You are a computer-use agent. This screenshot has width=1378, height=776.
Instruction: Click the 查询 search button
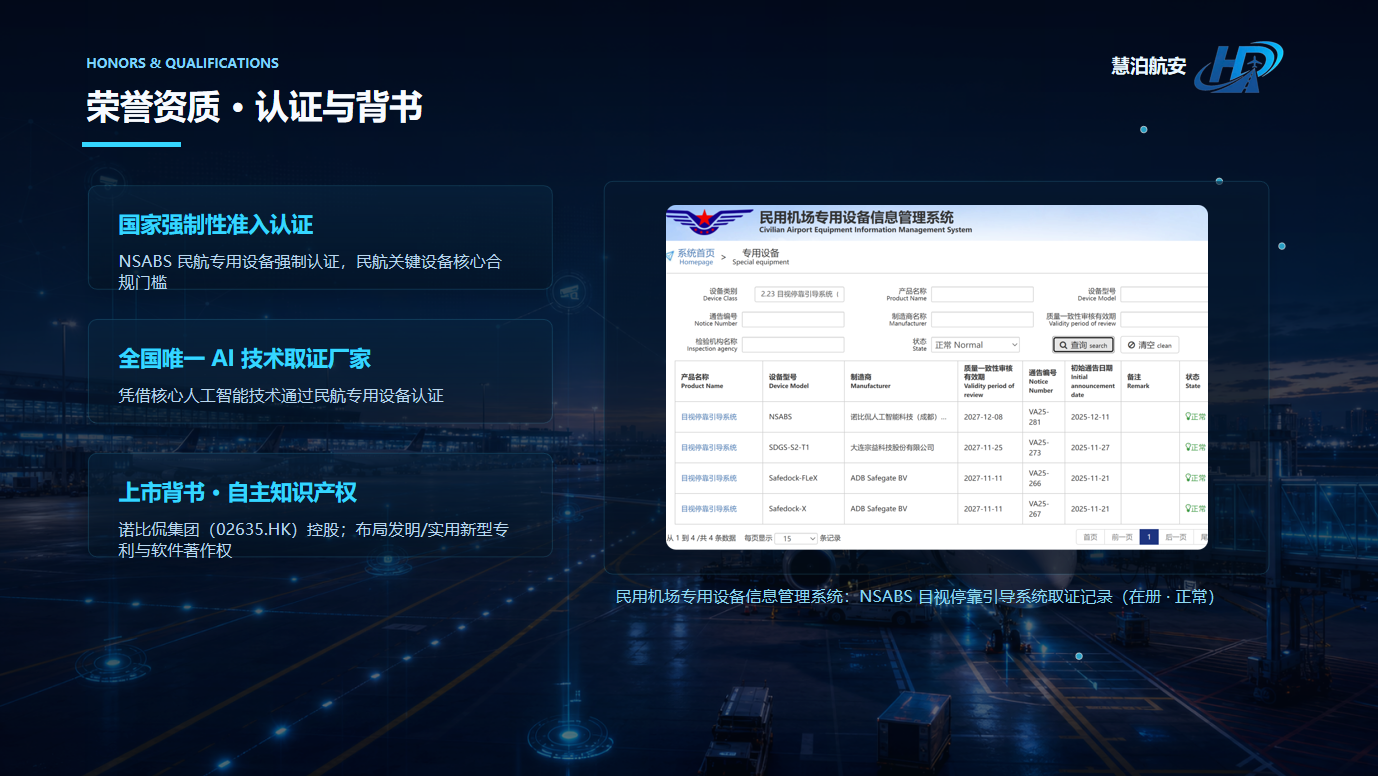pyautogui.click(x=1083, y=345)
